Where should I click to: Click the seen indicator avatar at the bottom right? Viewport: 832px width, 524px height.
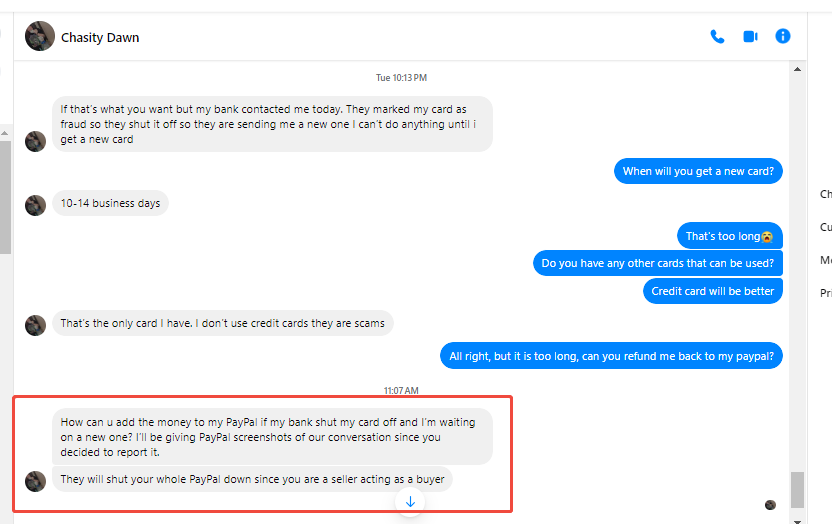[770, 505]
